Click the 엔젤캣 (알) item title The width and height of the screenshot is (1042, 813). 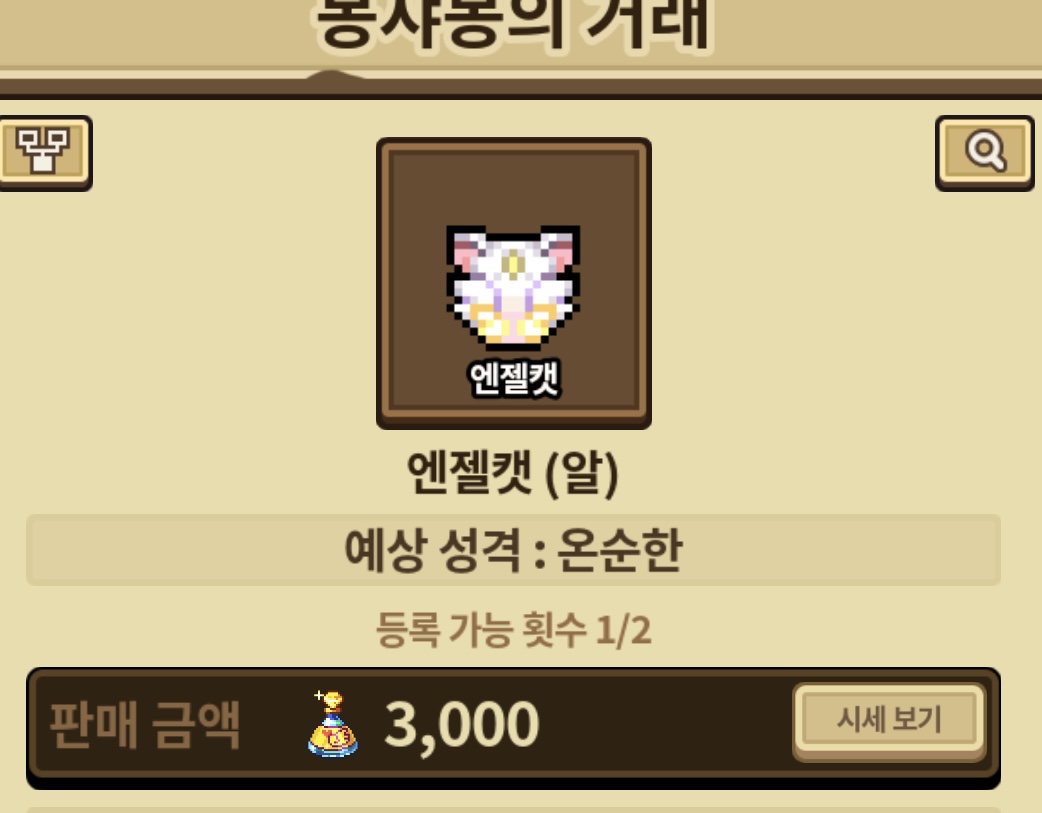click(513, 473)
